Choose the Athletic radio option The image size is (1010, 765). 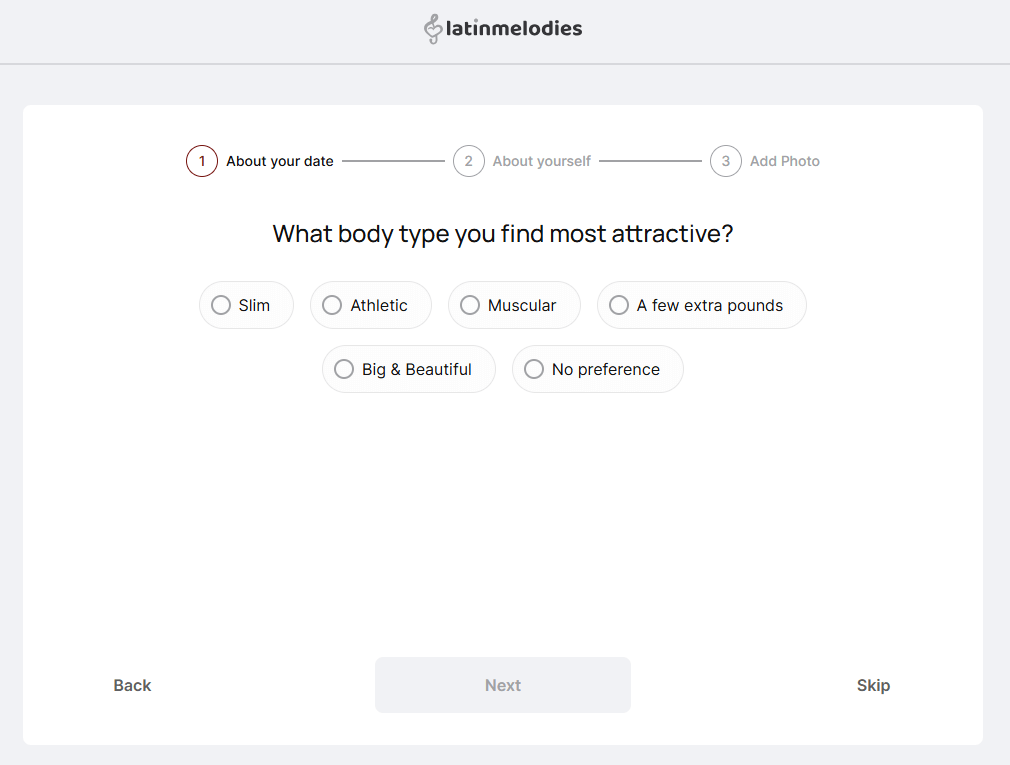point(370,305)
